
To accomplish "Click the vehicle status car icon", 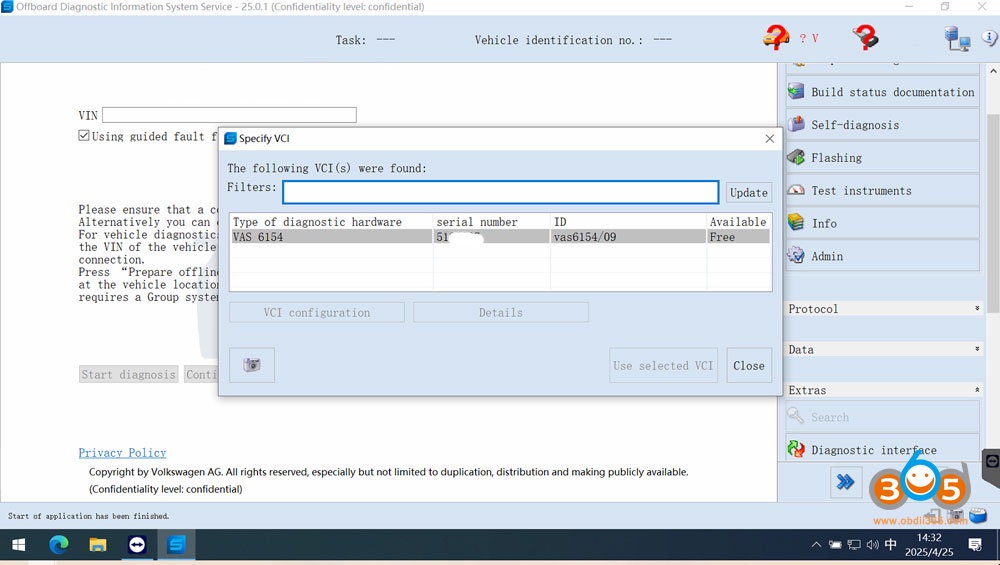I will point(776,38).
